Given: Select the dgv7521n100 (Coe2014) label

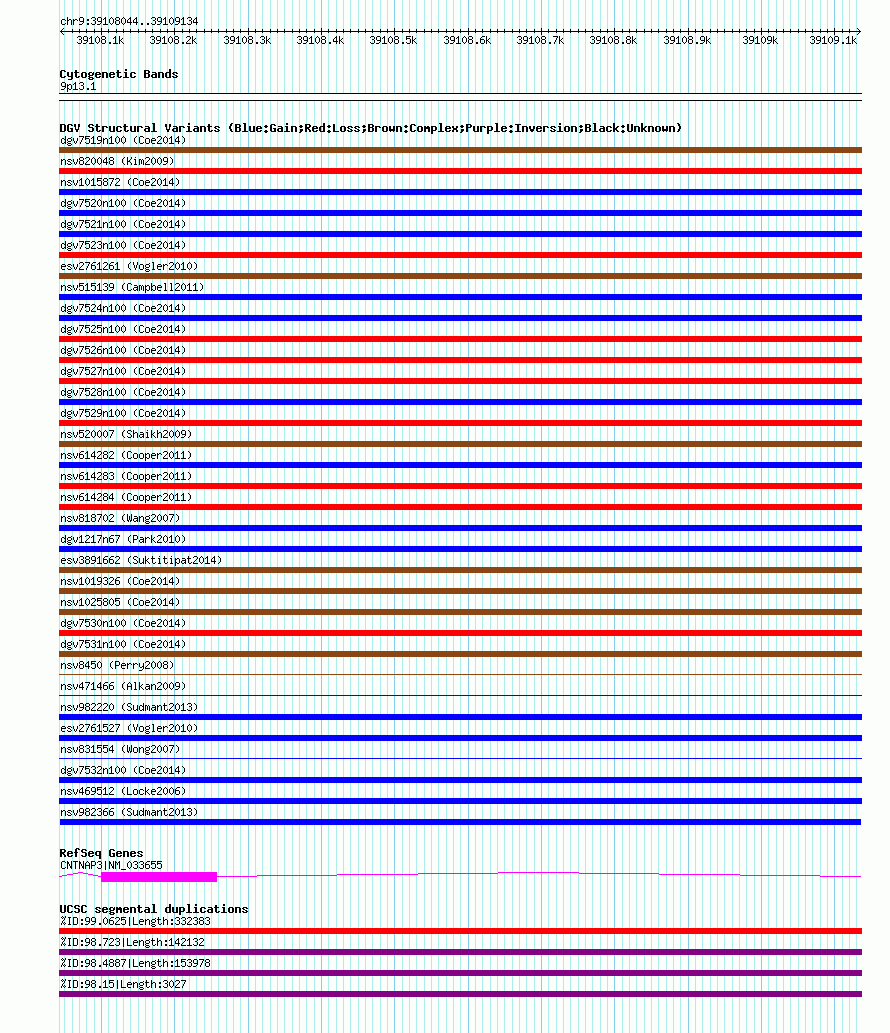Looking at the screenshot, I should [x=123, y=225].
